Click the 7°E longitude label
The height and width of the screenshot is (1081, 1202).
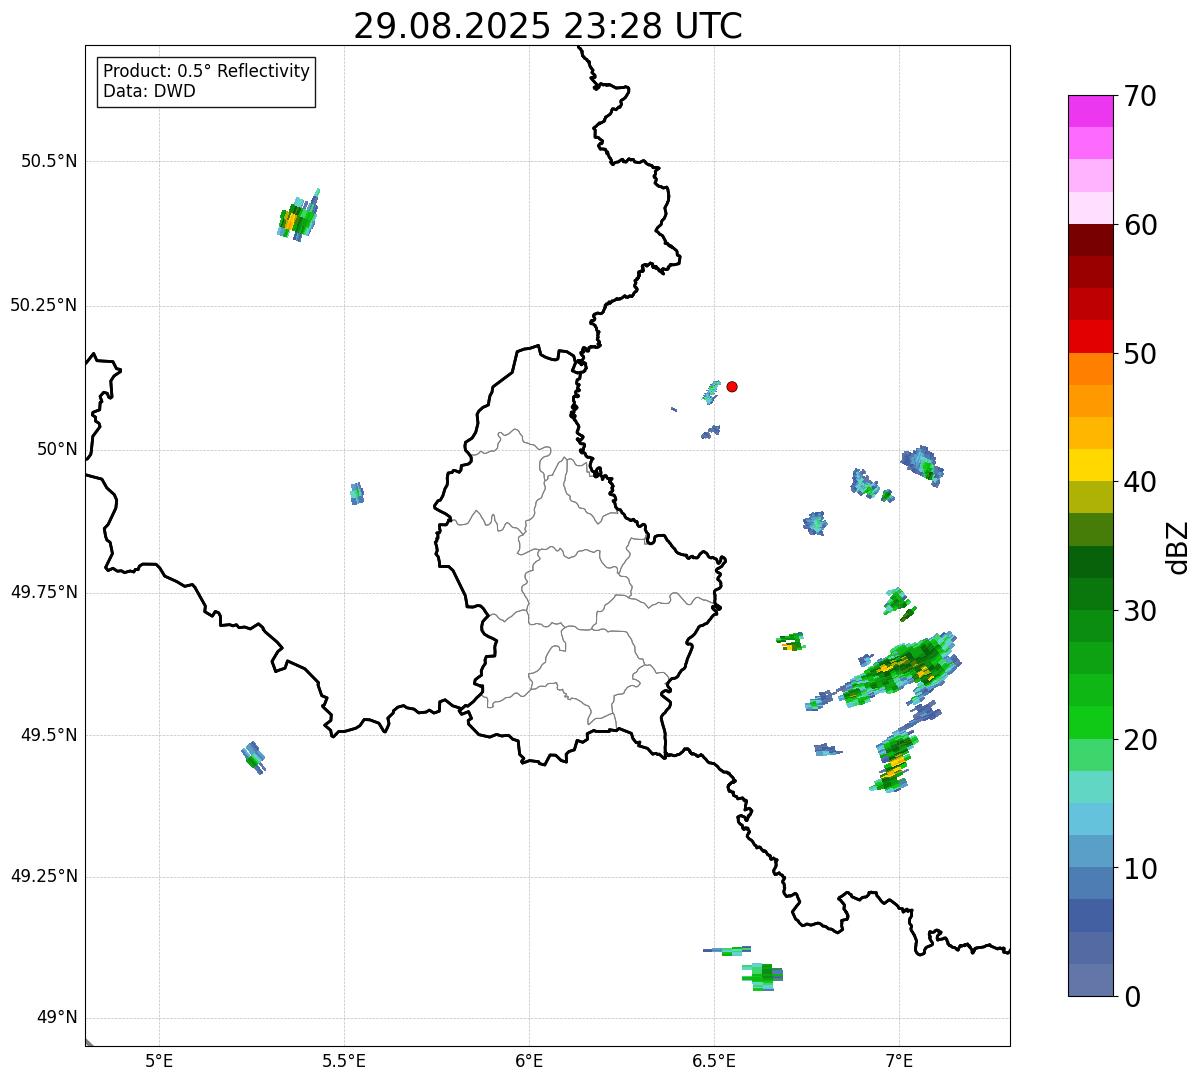pos(899,1061)
